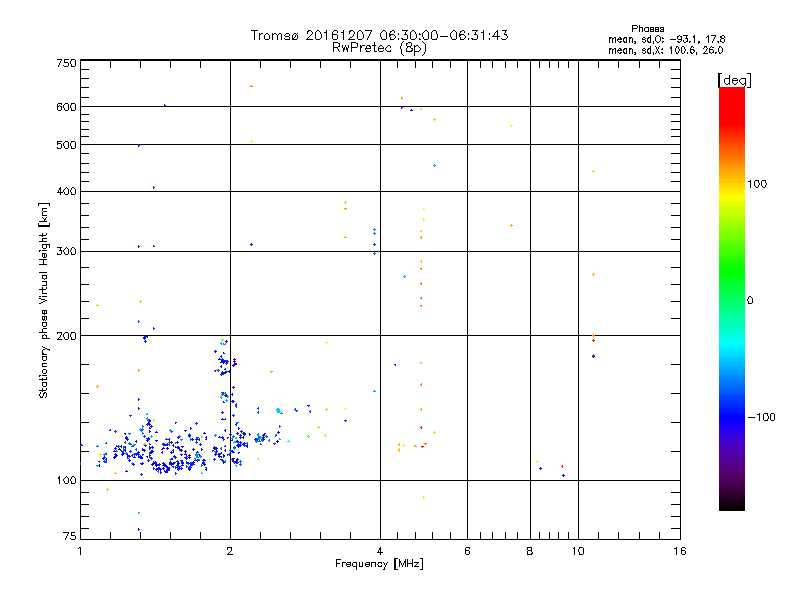The width and height of the screenshot is (800, 600).
Task: Click the x-axis tick label '8'
Action: click(530, 551)
